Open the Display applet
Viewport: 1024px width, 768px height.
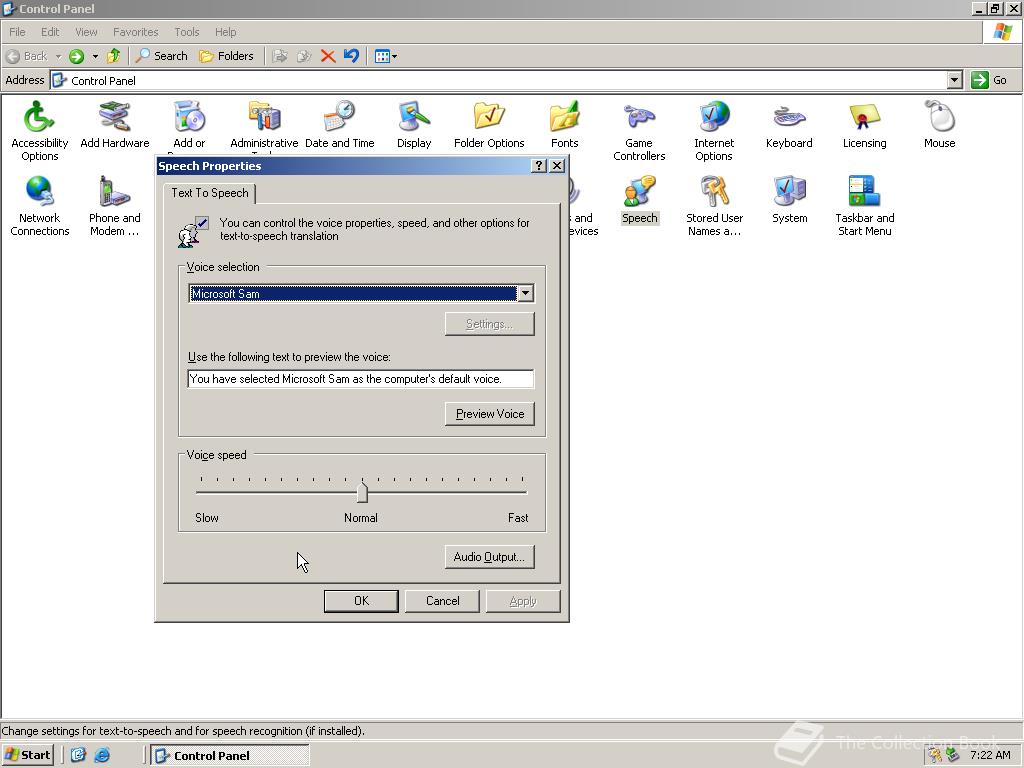414,125
